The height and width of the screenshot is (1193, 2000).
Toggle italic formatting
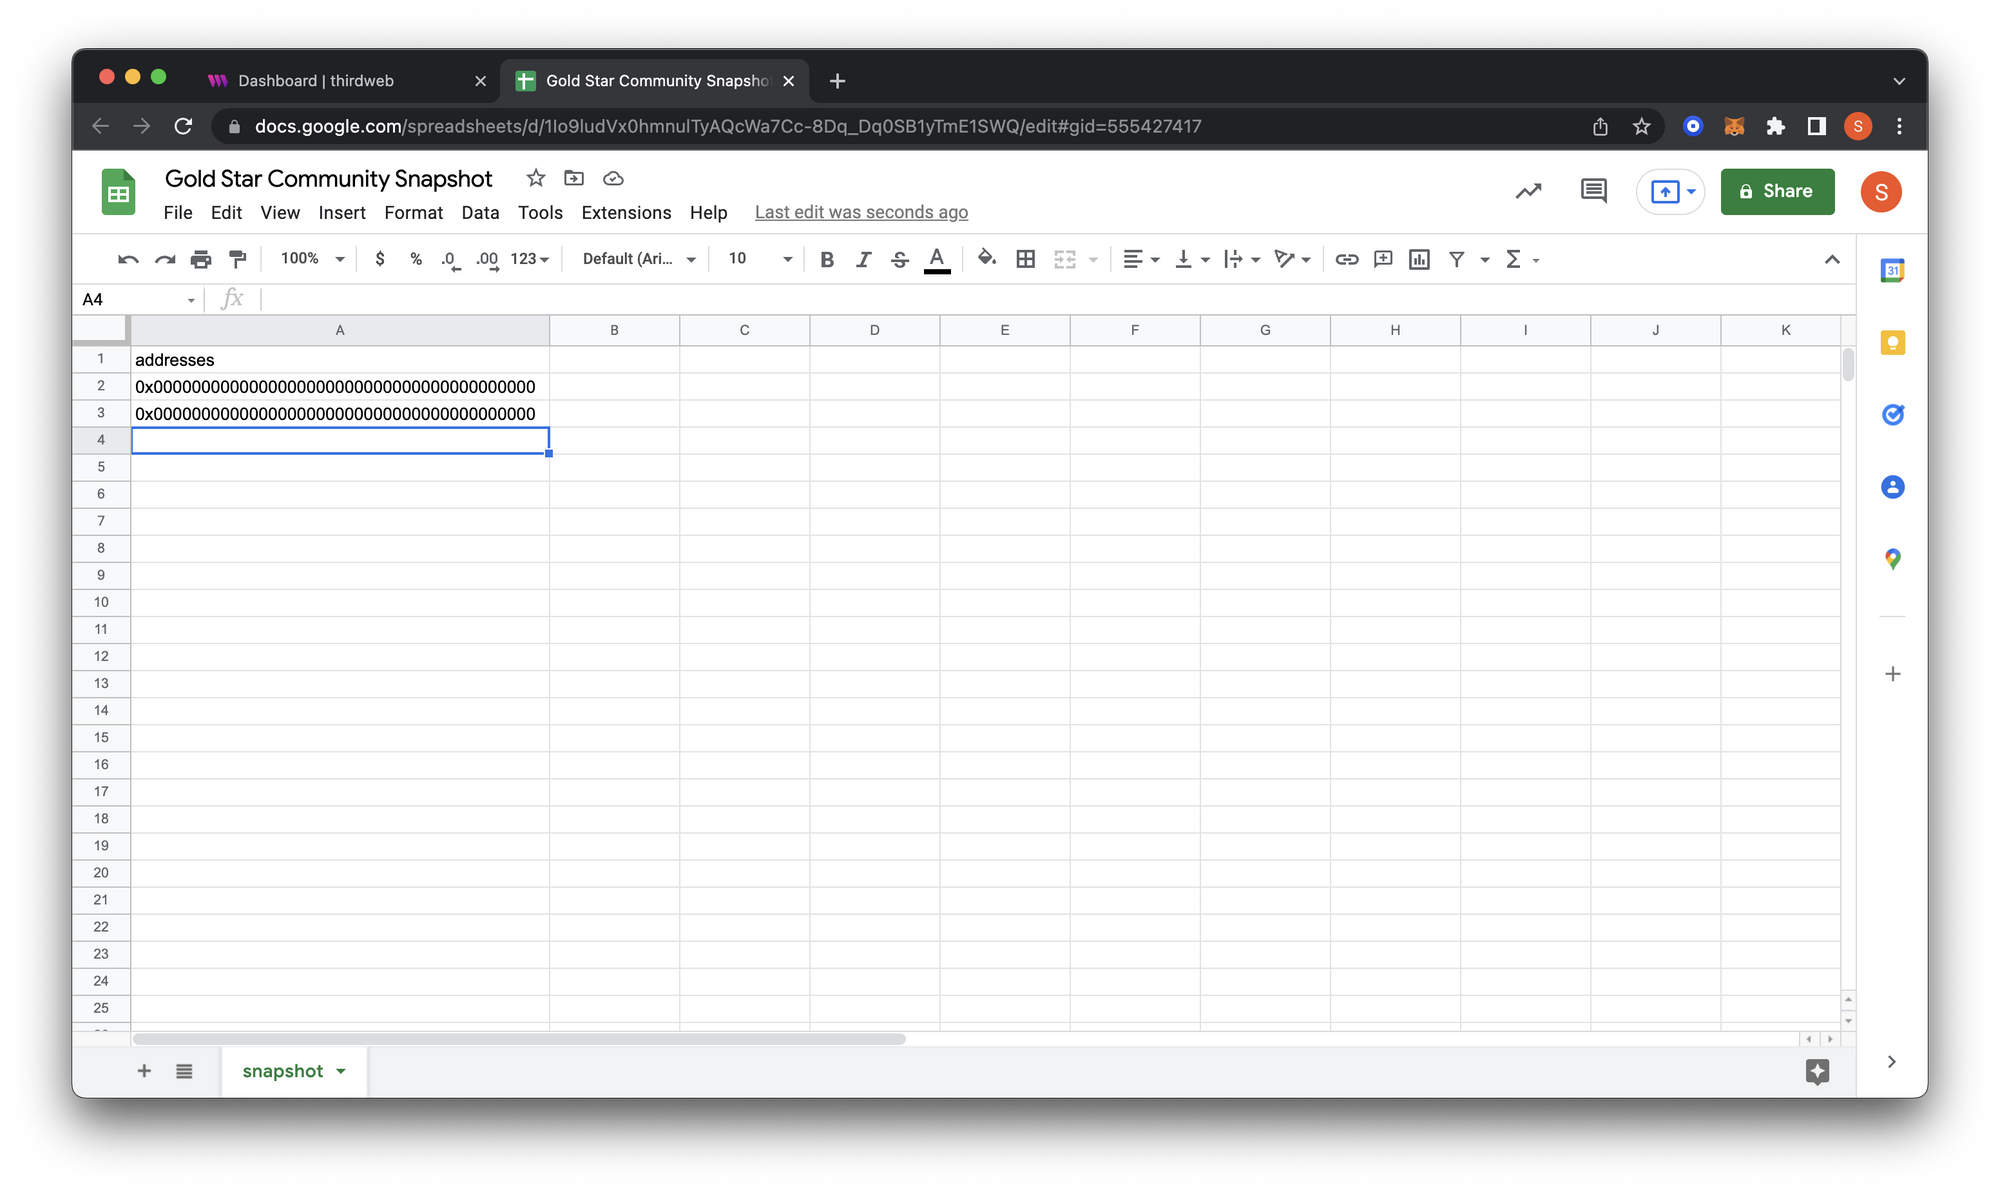click(x=863, y=259)
